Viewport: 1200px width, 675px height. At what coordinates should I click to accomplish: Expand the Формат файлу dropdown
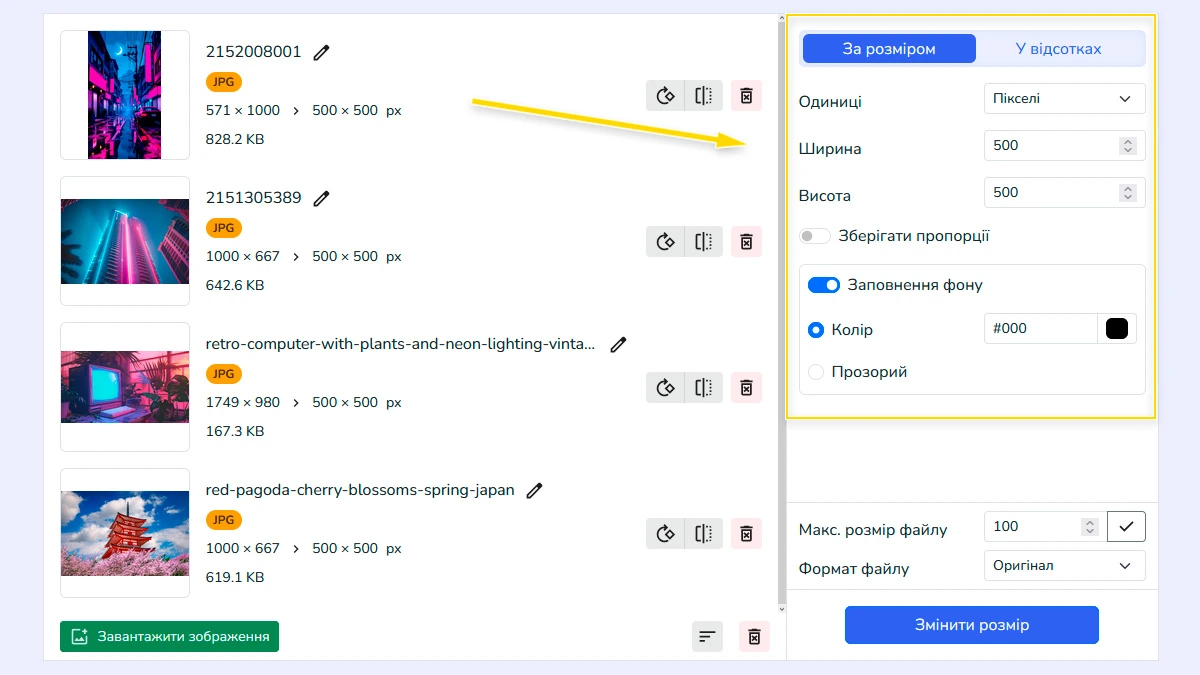click(x=1064, y=566)
